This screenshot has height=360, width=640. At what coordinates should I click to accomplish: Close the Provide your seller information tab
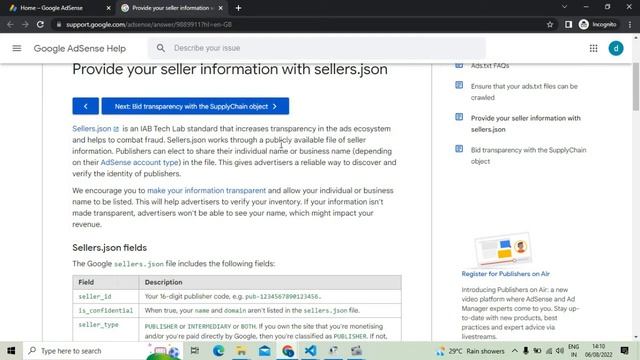[x=220, y=8]
